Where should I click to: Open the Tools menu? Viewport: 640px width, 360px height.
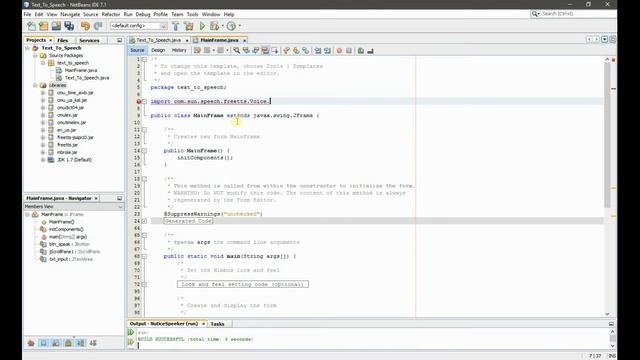tap(192, 14)
